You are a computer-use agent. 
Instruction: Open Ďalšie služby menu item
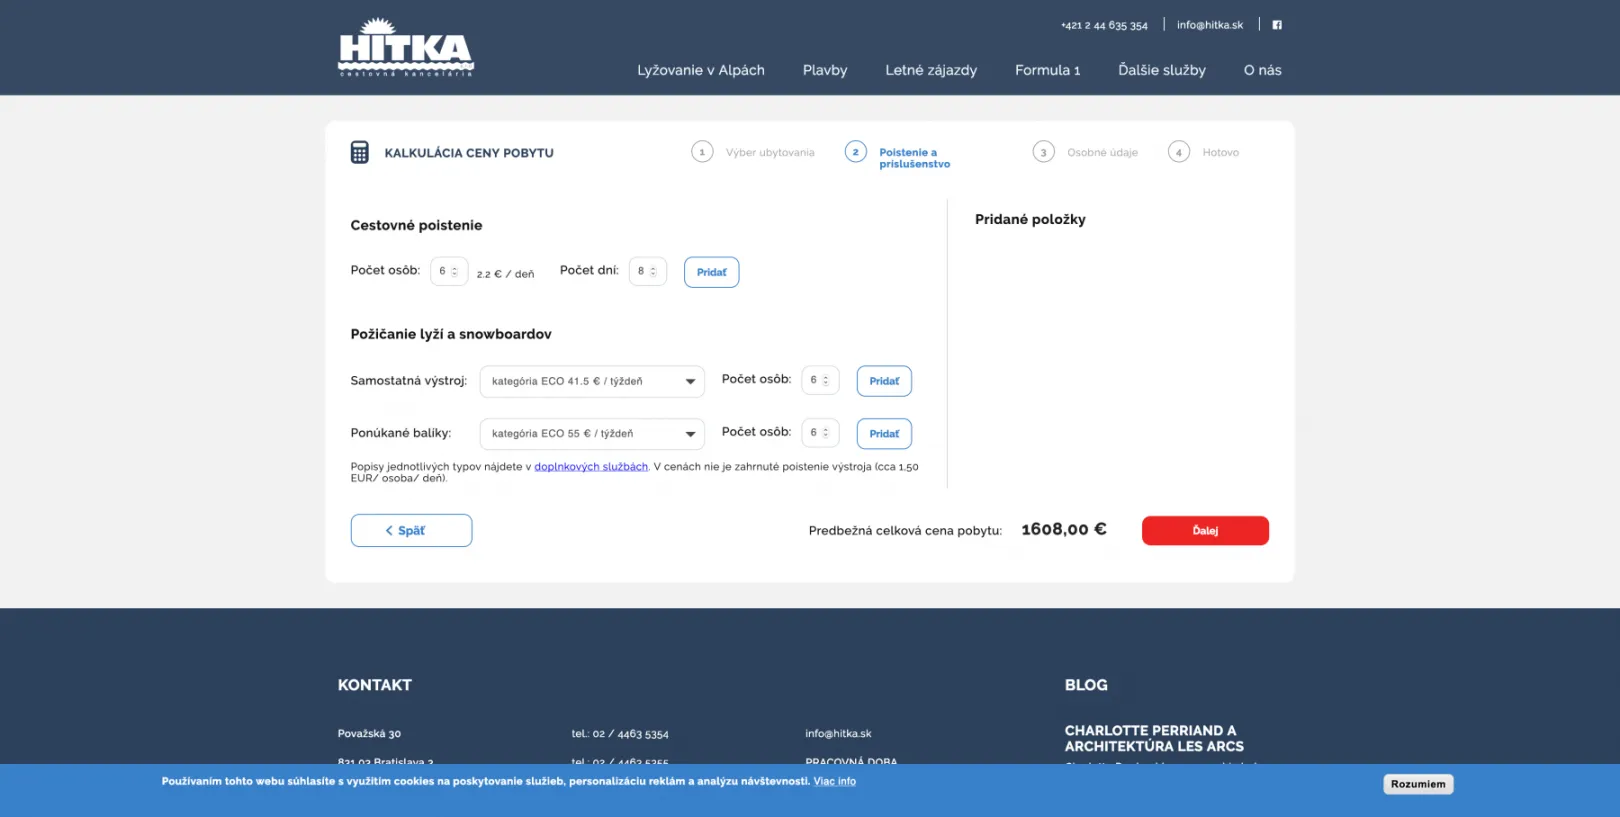(x=1162, y=70)
